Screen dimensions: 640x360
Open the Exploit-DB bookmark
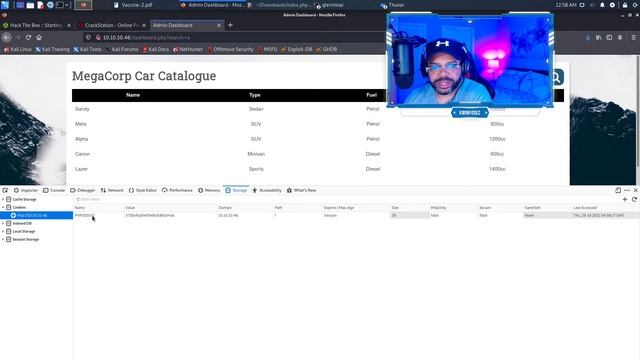297,49
